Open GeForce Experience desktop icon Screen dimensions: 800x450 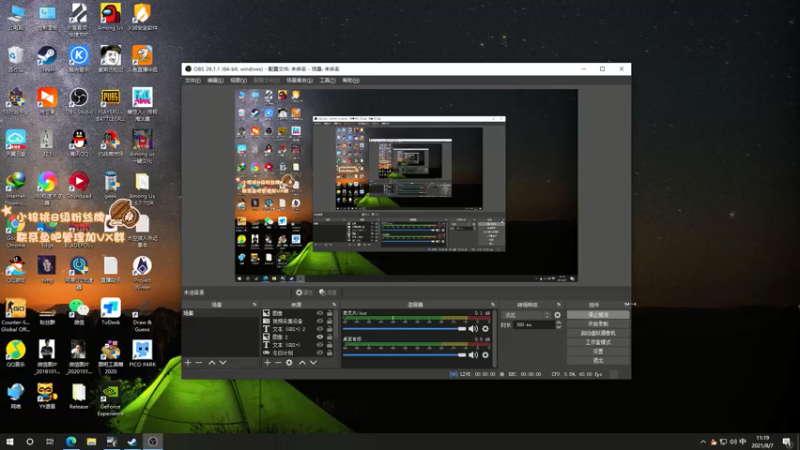110,399
